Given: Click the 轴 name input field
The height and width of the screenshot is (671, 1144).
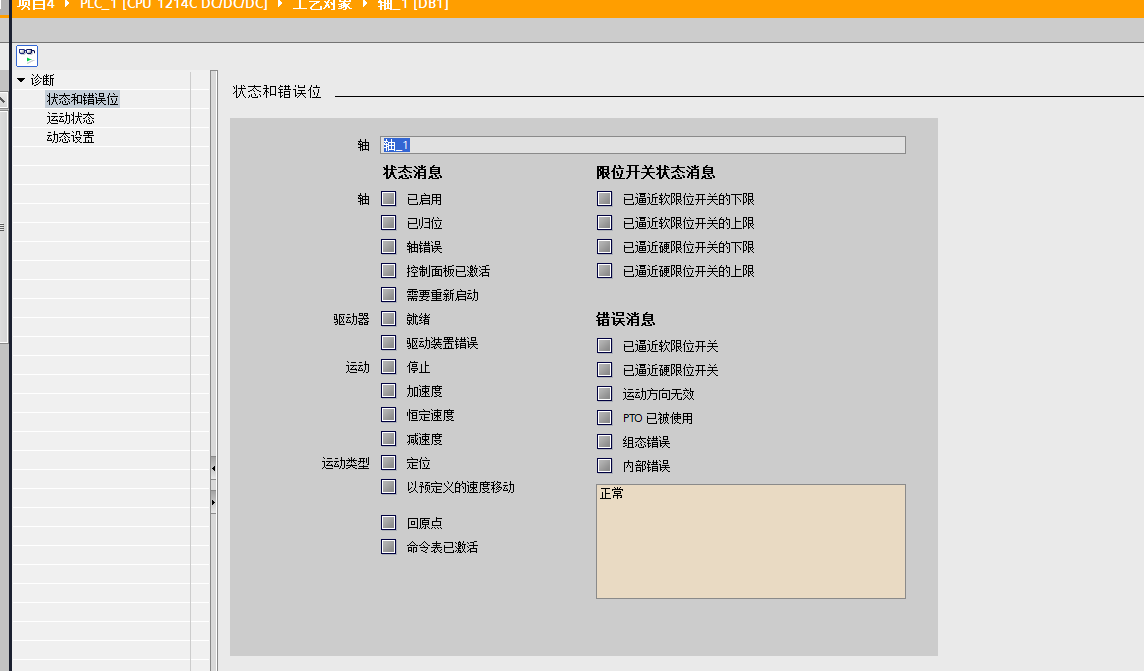Looking at the screenshot, I should tap(643, 145).
